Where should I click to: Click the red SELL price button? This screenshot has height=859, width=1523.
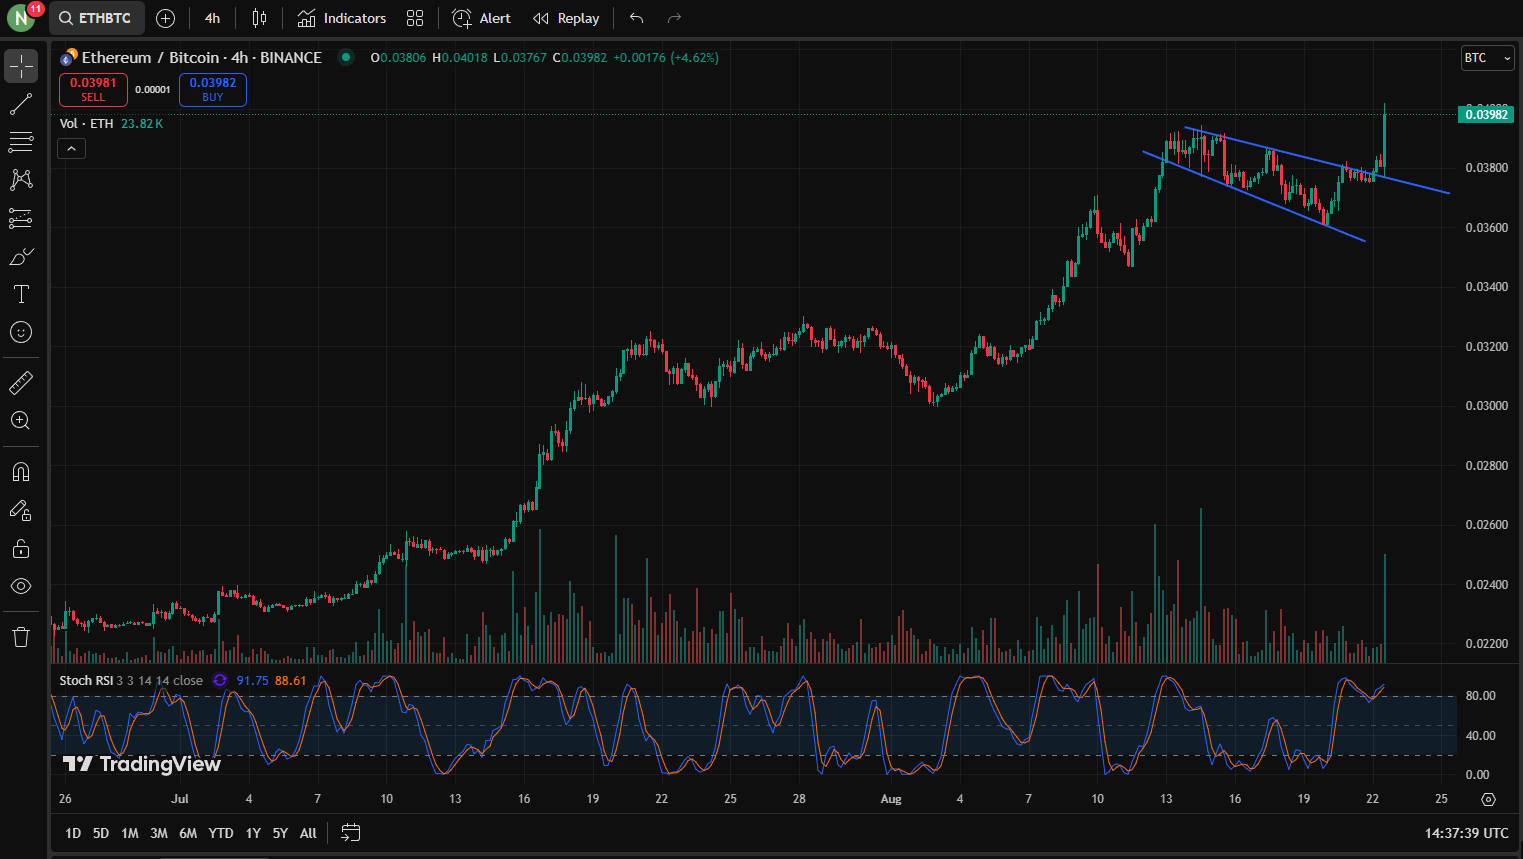coord(93,90)
